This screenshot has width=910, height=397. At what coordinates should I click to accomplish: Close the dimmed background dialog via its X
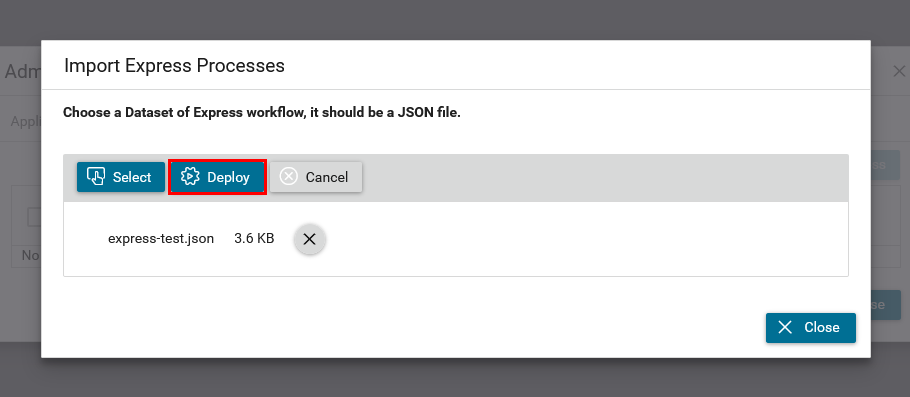(x=899, y=71)
